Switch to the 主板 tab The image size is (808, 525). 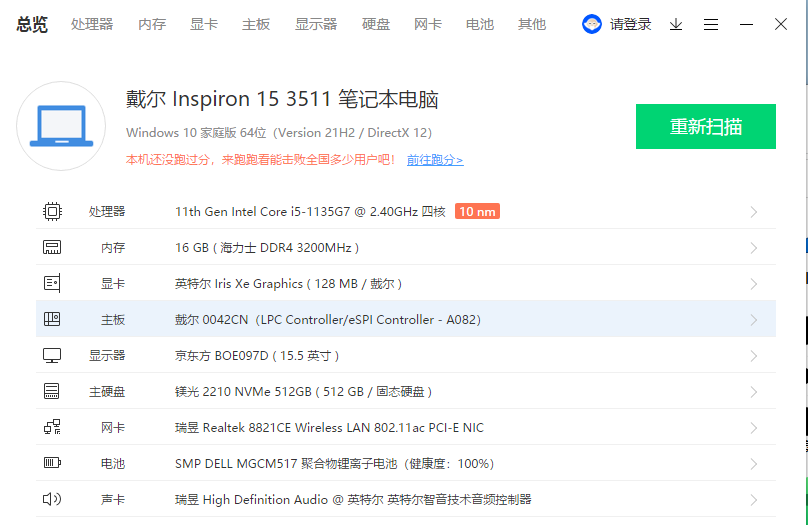tap(256, 24)
